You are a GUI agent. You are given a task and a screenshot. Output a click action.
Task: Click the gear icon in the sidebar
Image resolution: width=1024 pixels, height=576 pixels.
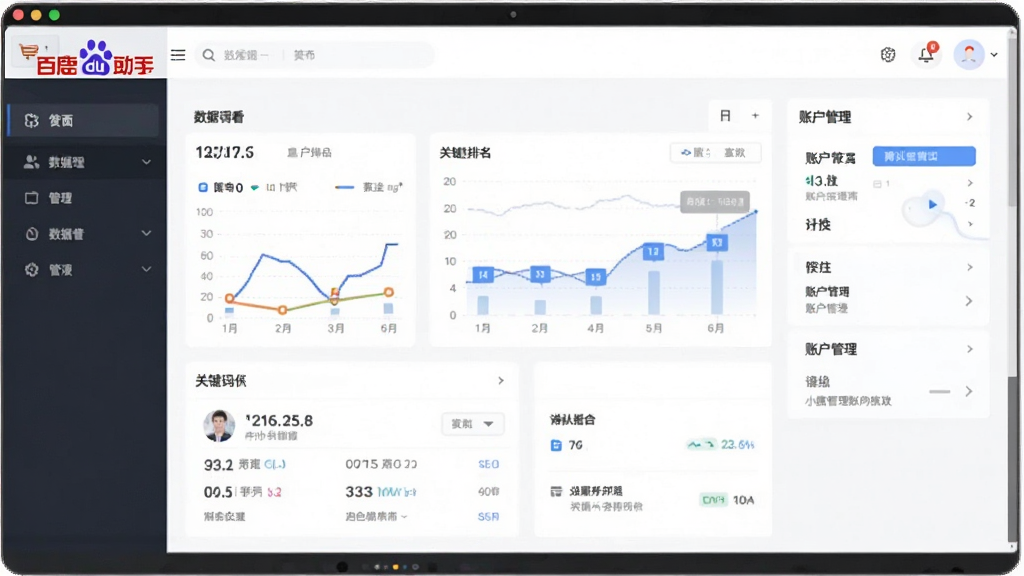point(31,269)
